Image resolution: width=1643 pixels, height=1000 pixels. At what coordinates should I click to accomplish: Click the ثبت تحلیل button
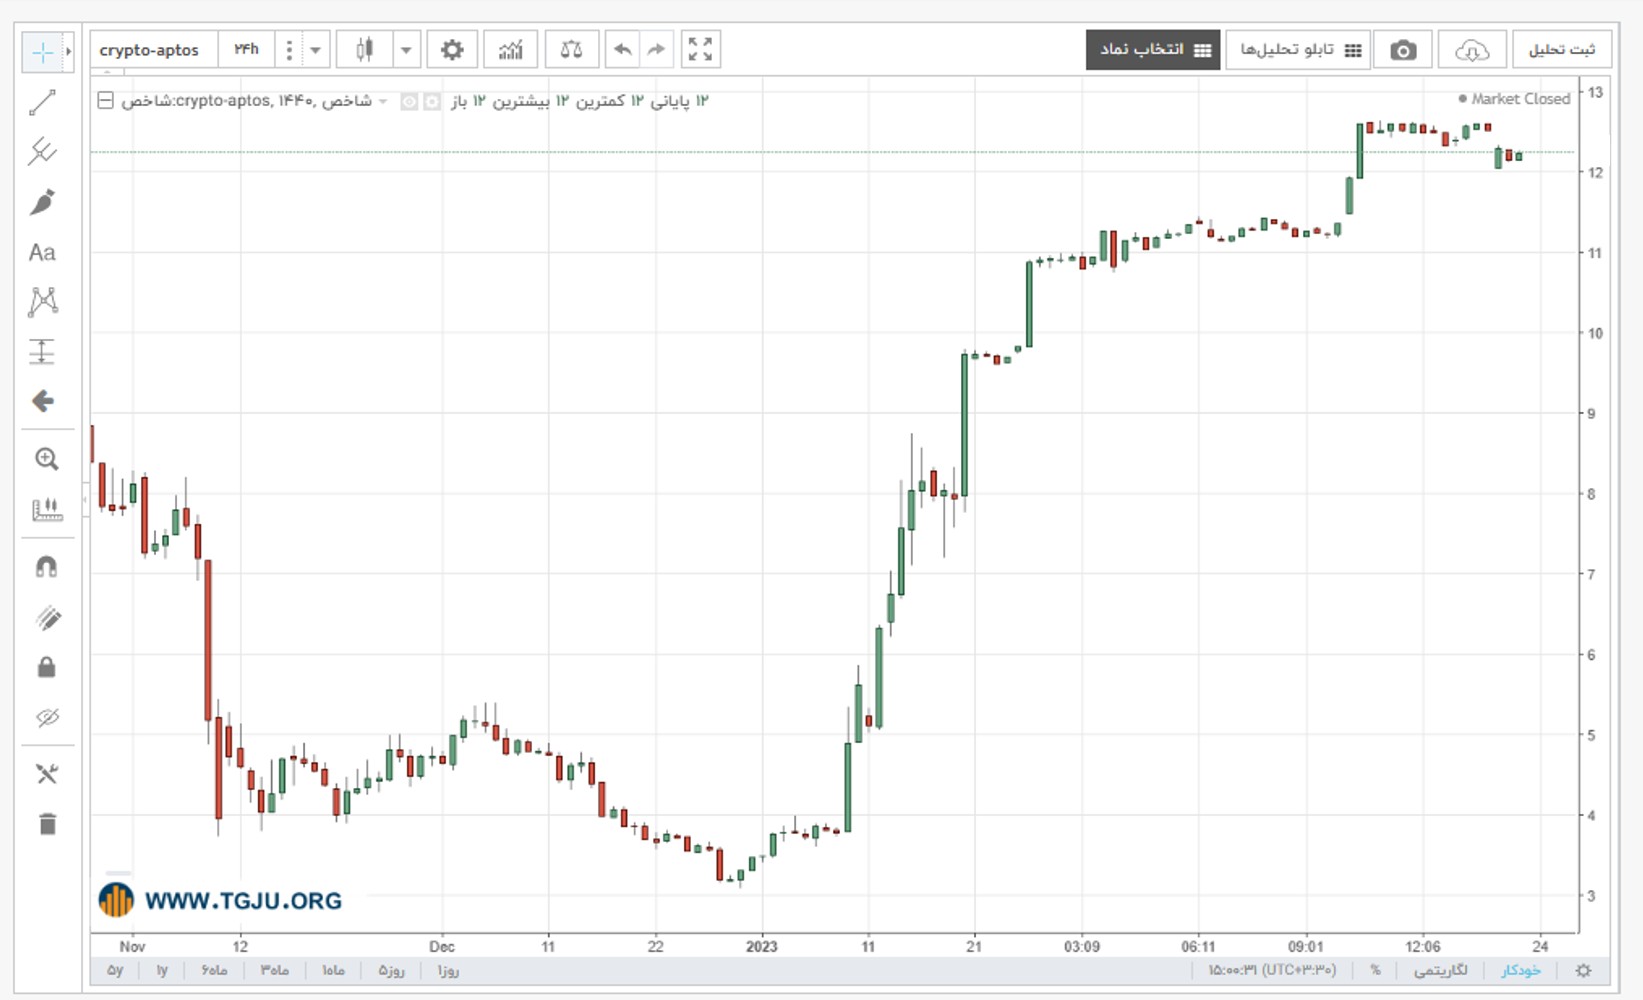coord(1561,50)
